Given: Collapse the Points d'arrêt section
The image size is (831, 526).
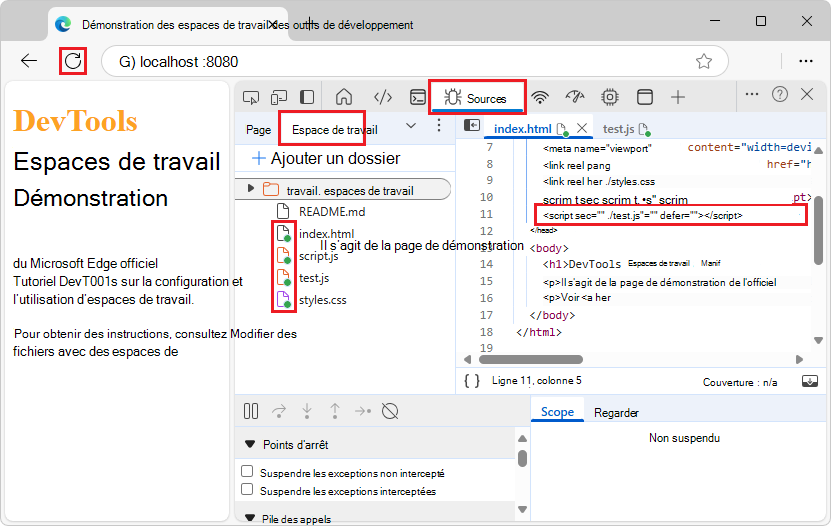Looking at the screenshot, I should pyautogui.click(x=250, y=444).
